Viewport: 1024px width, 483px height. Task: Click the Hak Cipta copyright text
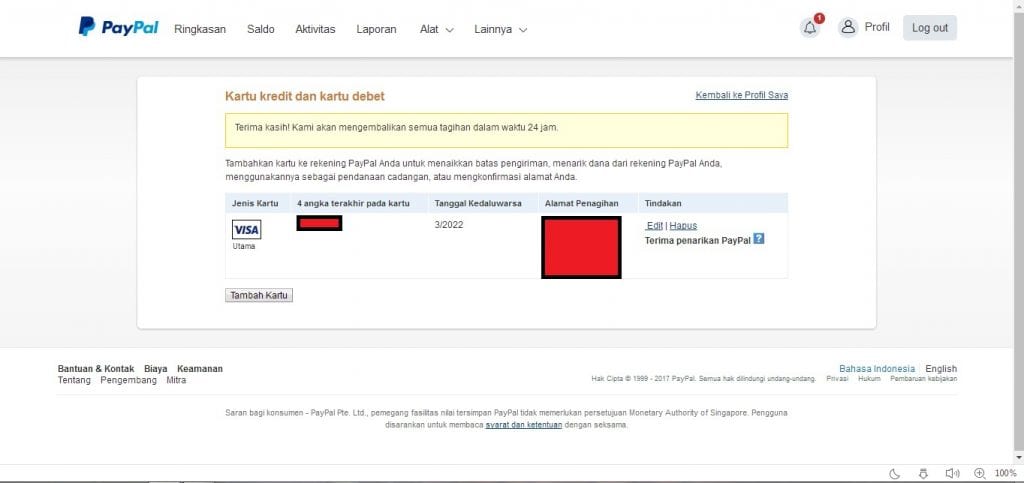tap(703, 379)
